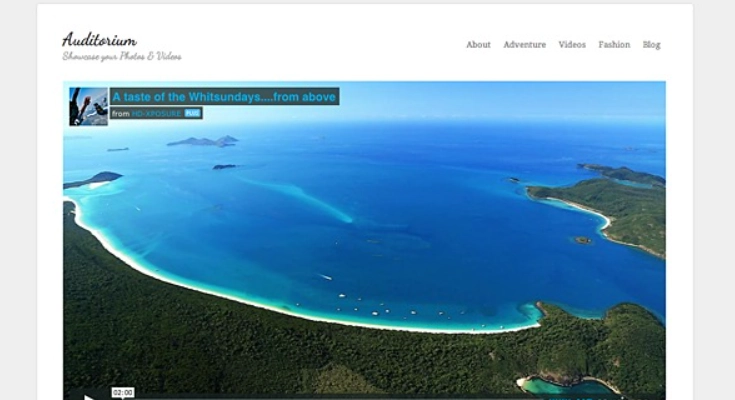
Task: Click the Auditorium site title
Action: pyautogui.click(x=99, y=39)
